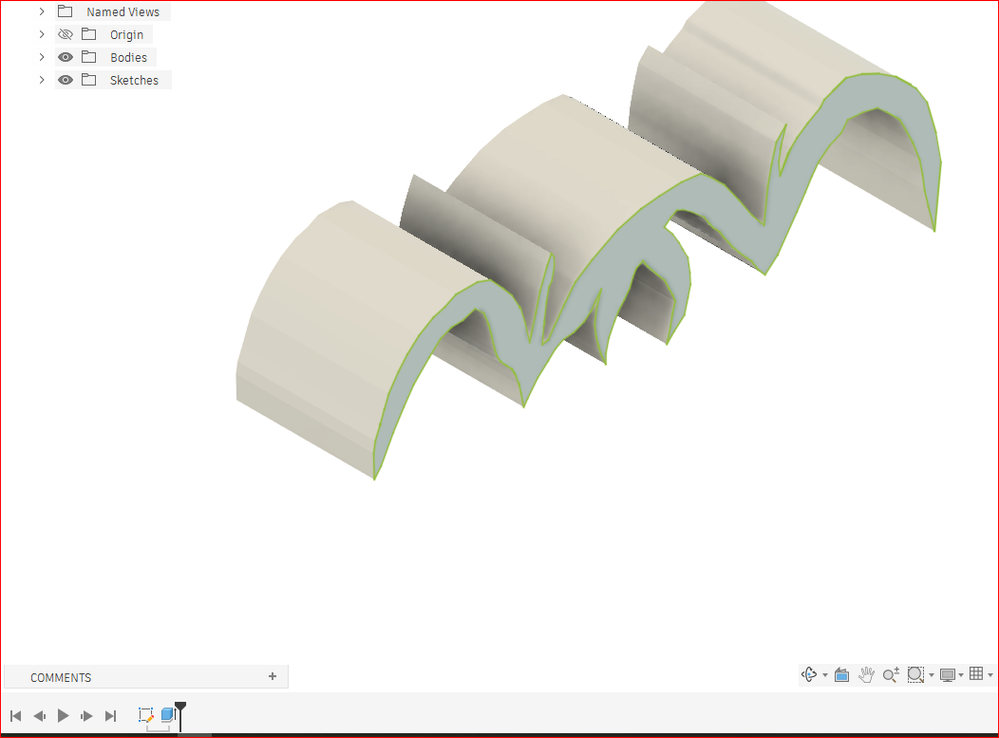Open the Display Settings dropdown arrow
This screenshot has width=999, height=738.
pos(961,675)
